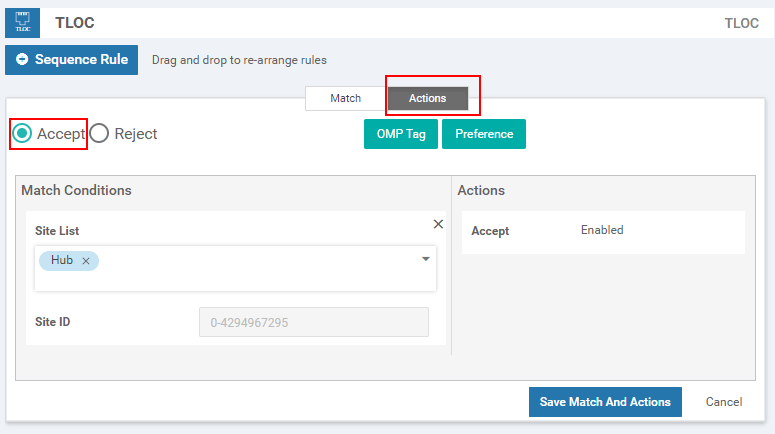
Task: Click the plus icon on Sequence Rule
Action: pyautogui.click(x=22, y=60)
